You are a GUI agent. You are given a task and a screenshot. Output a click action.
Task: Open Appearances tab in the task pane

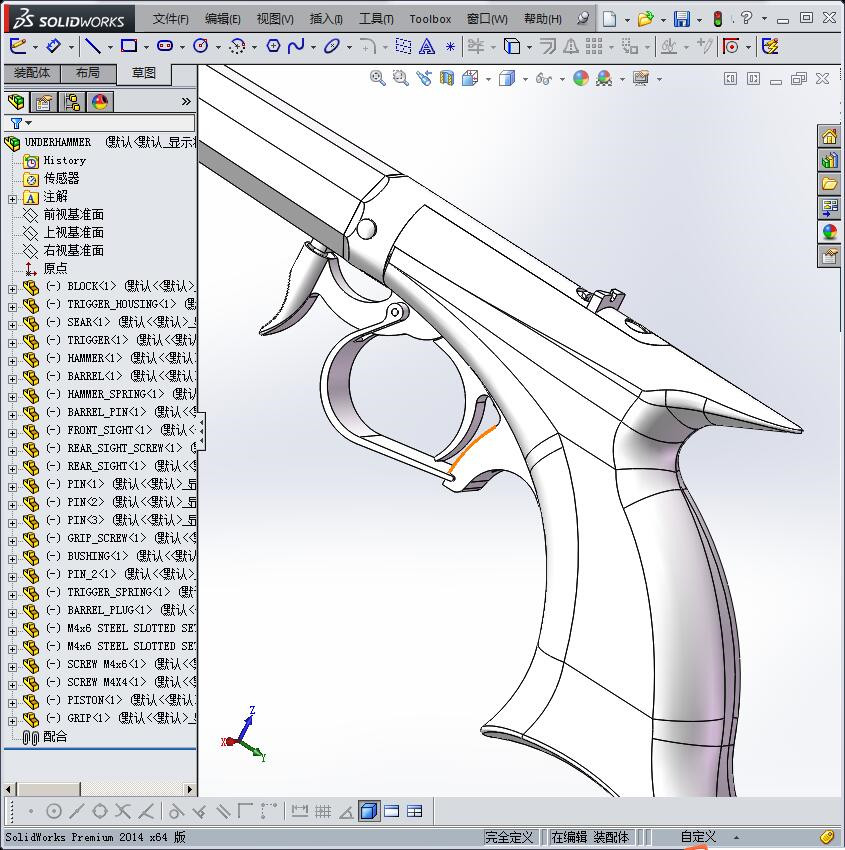click(829, 231)
